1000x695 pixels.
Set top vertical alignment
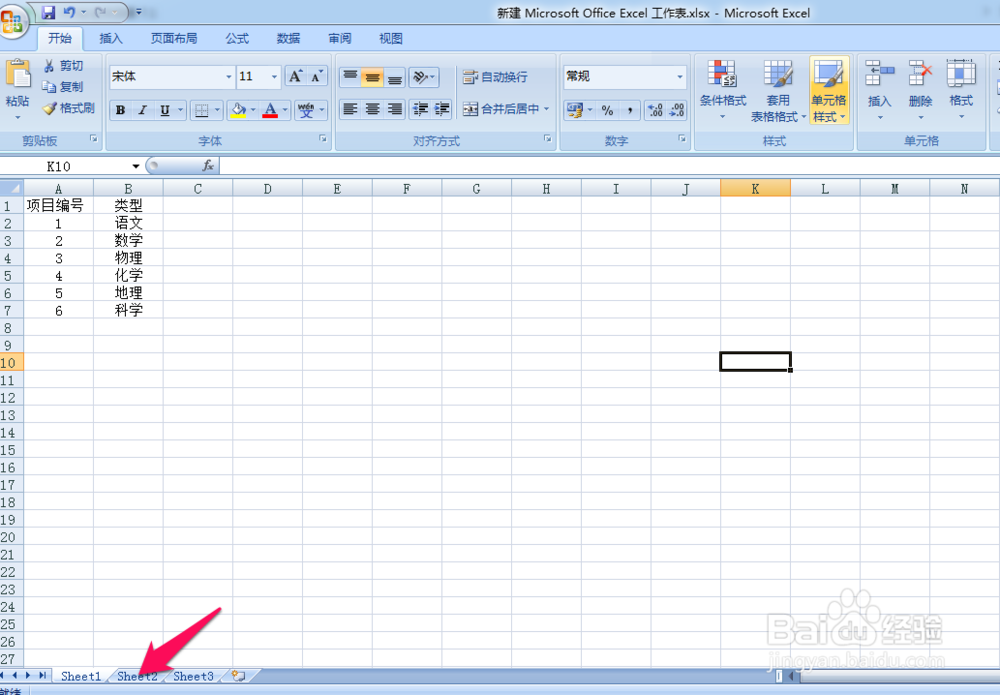350,77
